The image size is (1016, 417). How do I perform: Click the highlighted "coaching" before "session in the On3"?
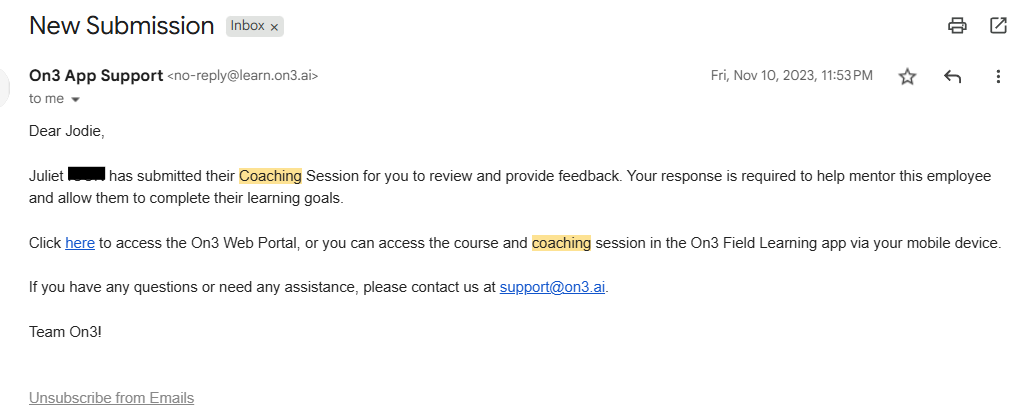click(561, 243)
